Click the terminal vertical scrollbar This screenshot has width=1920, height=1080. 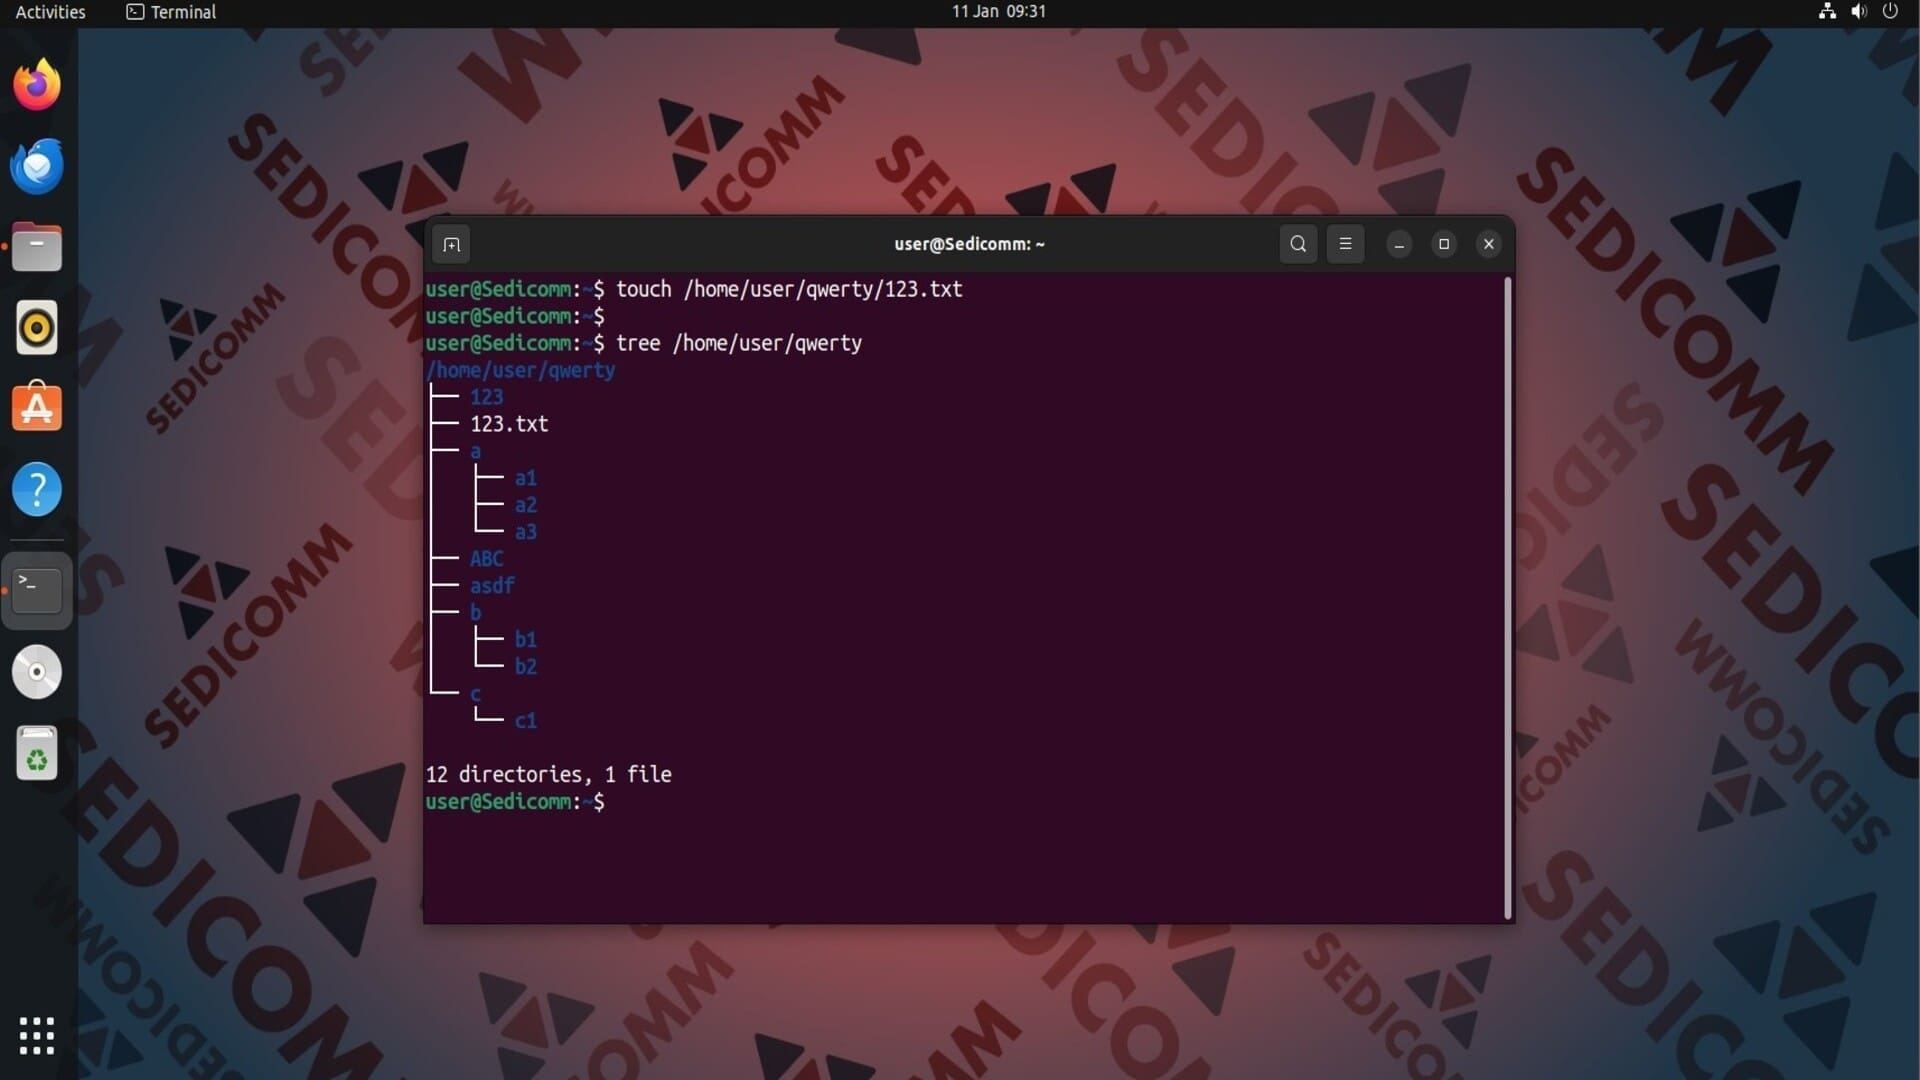point(1507,598)
